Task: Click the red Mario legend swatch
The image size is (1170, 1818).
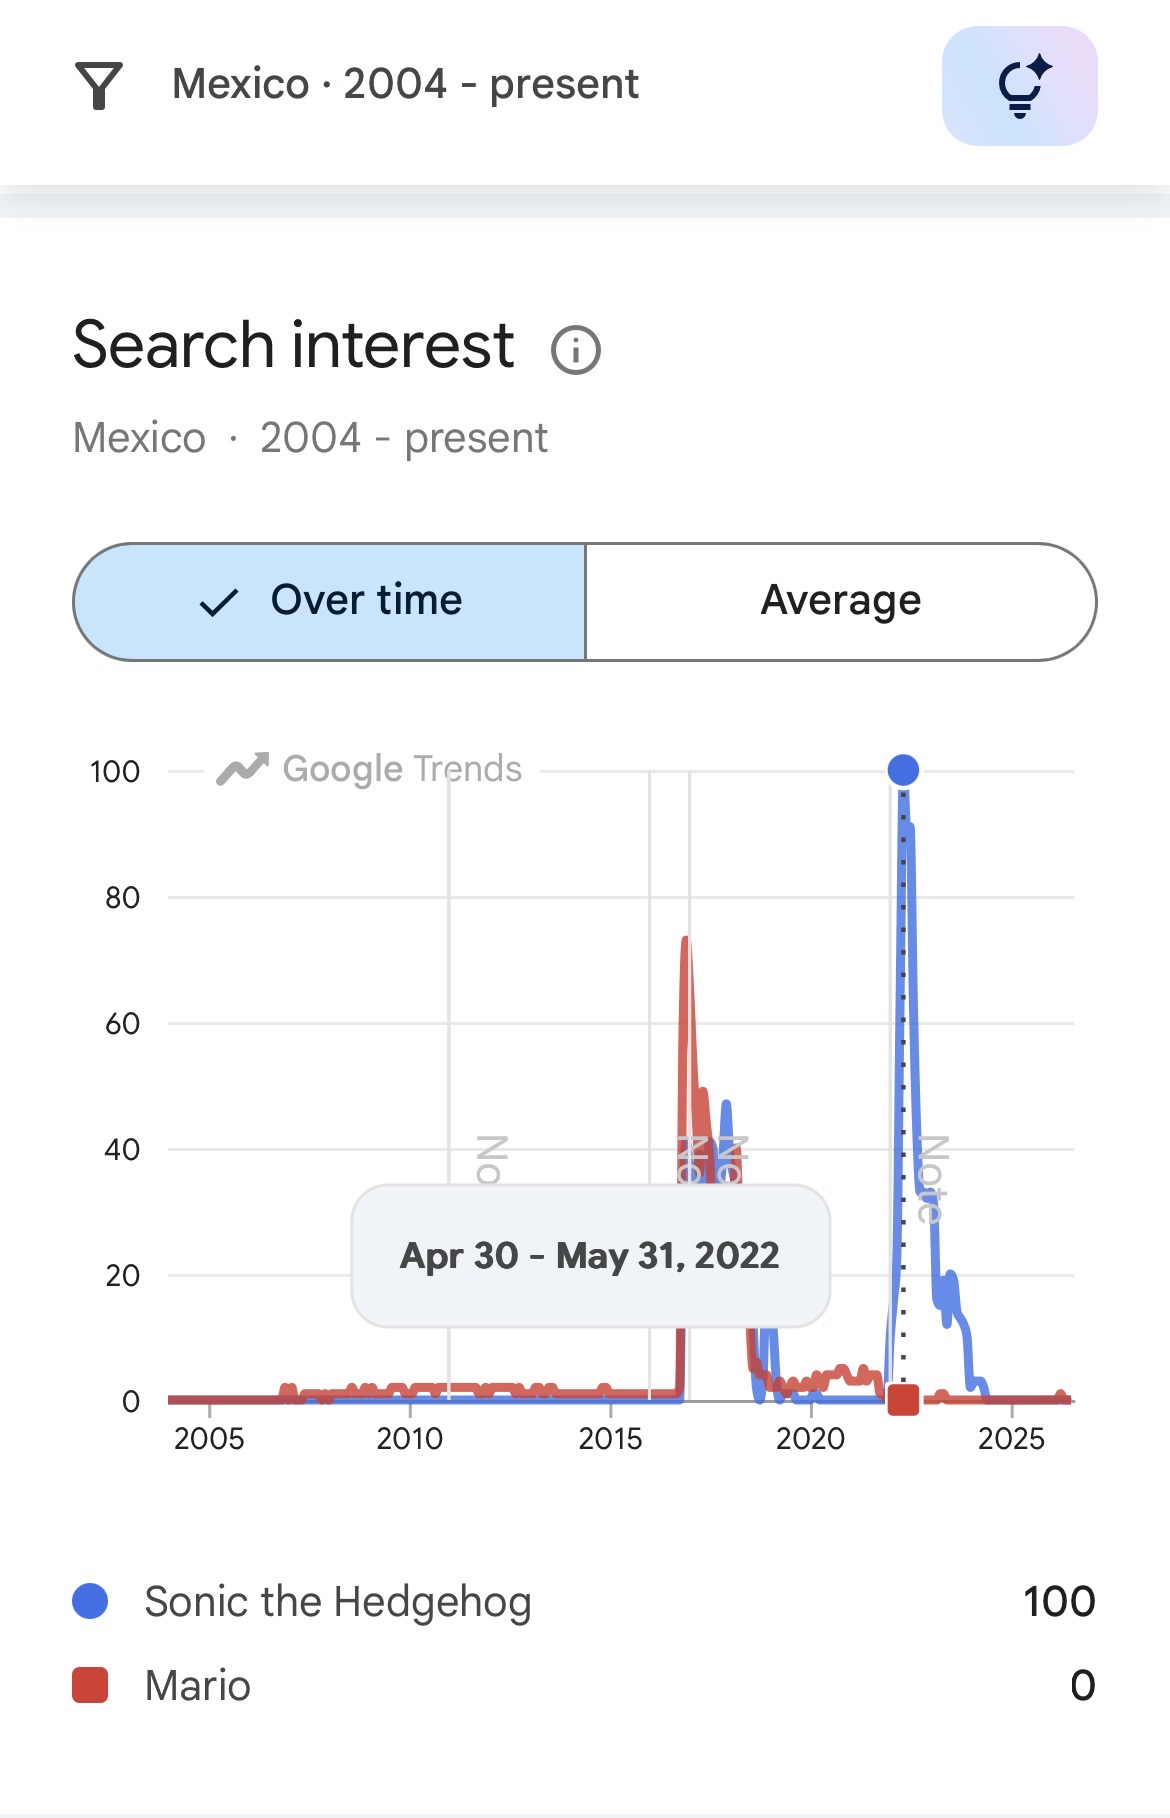Action: pos(90,1685)
